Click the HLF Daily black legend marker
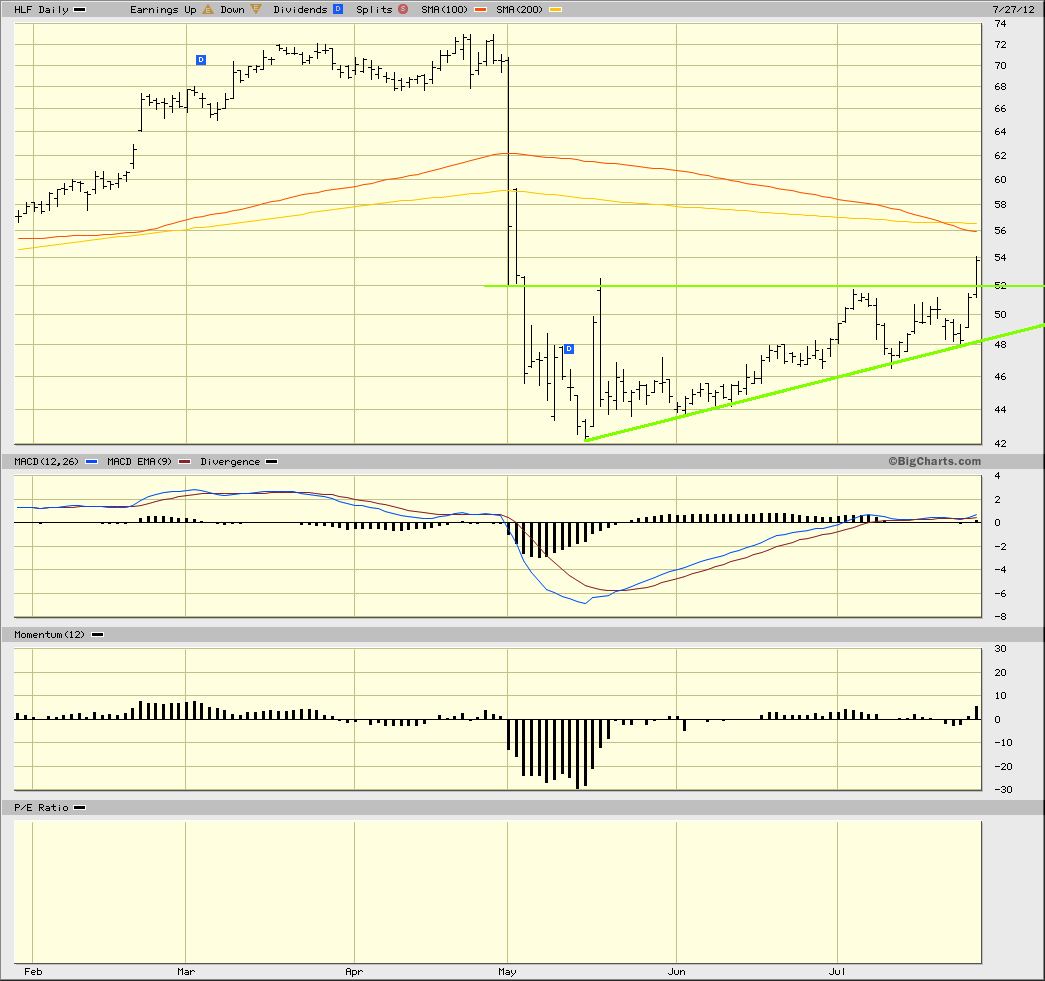 (x=79, y=10)
